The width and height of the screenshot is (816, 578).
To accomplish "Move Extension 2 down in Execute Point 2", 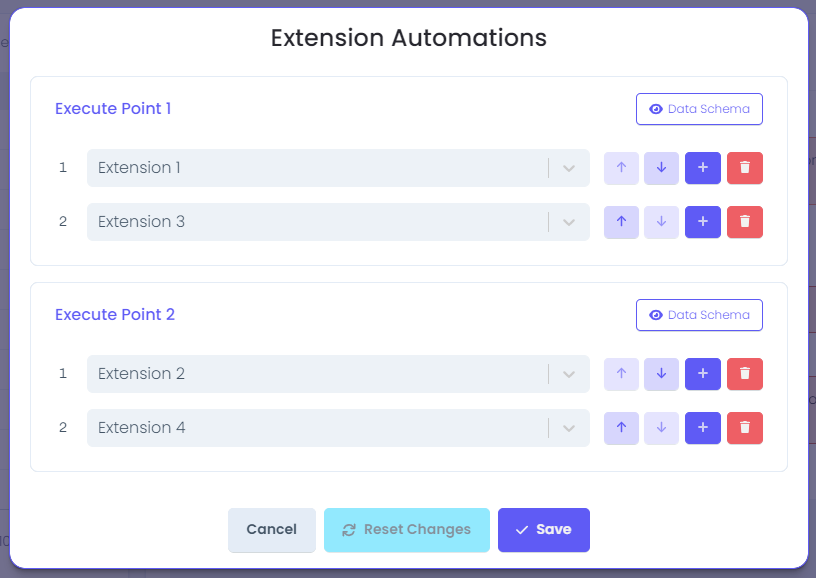I will coord(661,374).
